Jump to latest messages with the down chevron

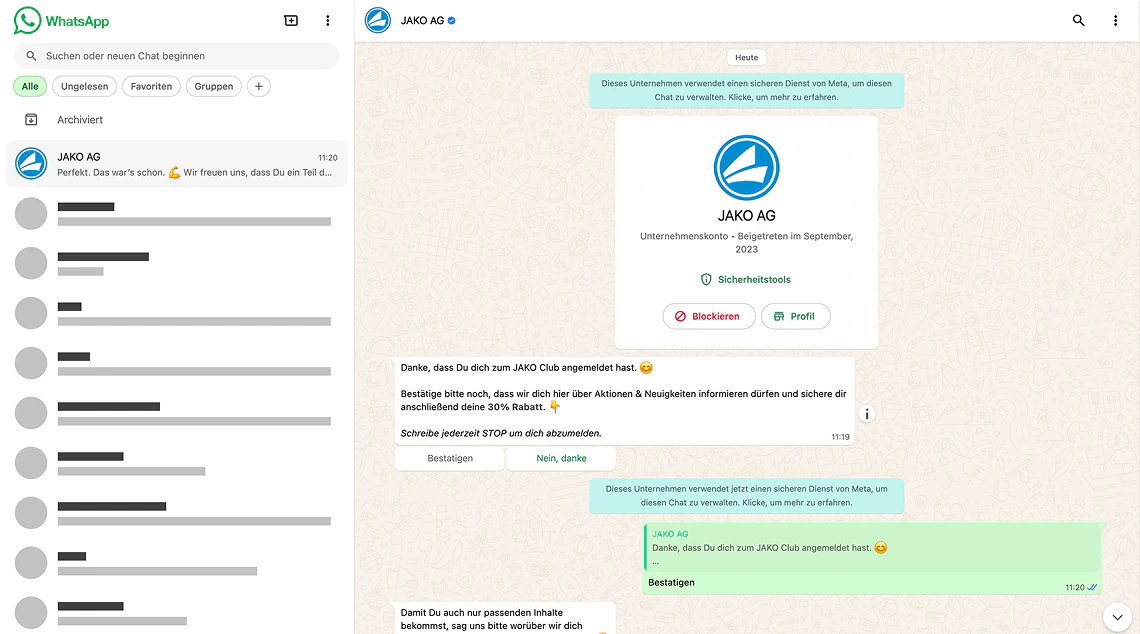click(1117, 617)
